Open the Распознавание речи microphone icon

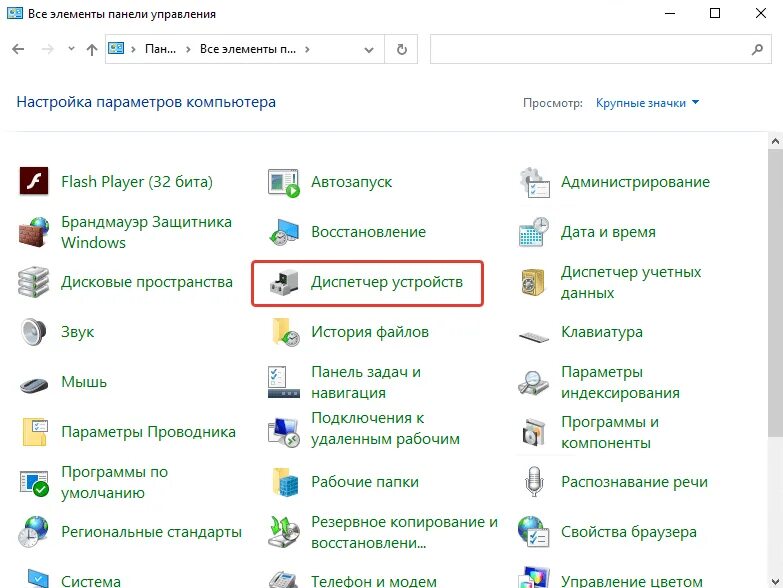(534, 482)
